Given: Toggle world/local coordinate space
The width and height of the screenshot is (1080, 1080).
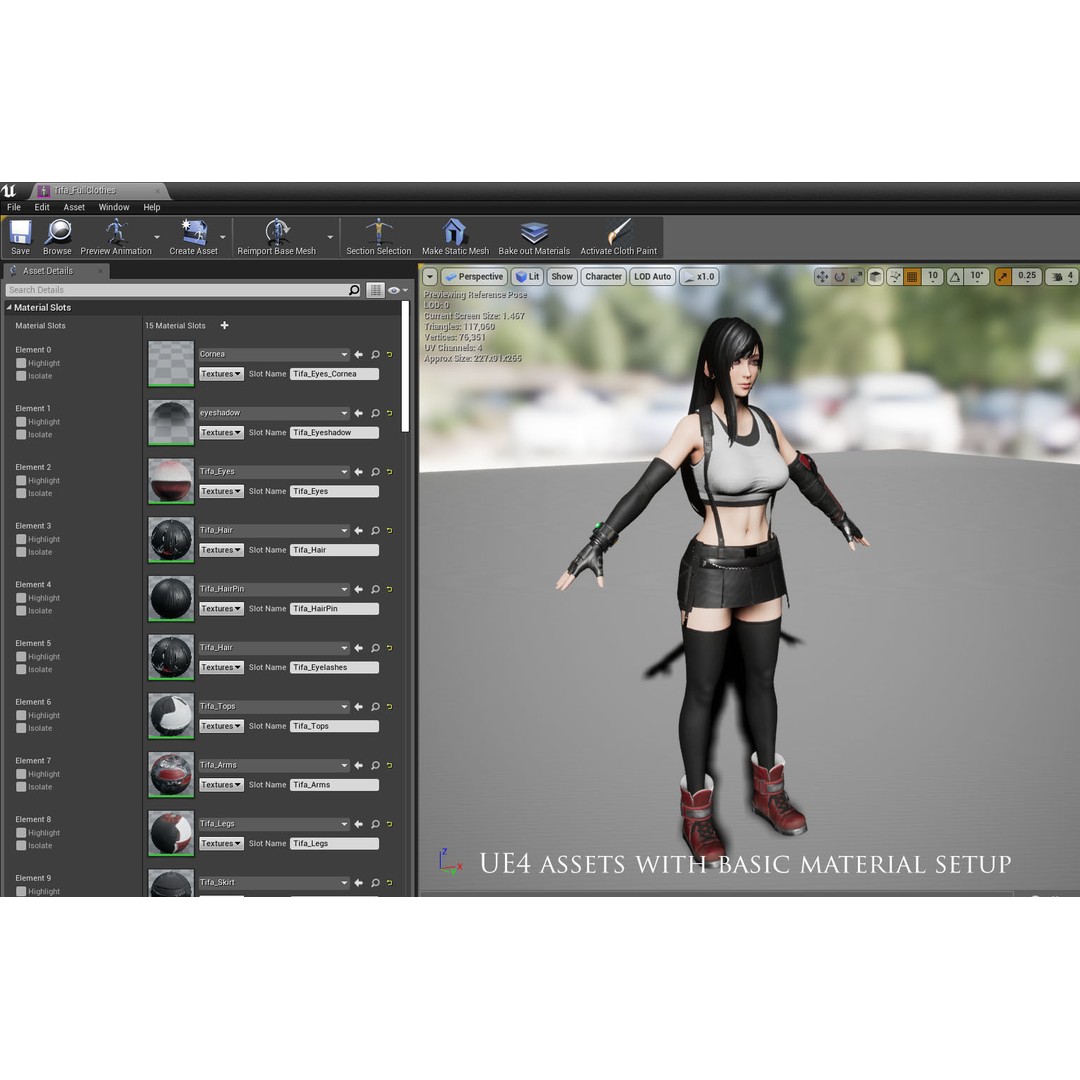Looking at the screenshot, I should 875,277.
